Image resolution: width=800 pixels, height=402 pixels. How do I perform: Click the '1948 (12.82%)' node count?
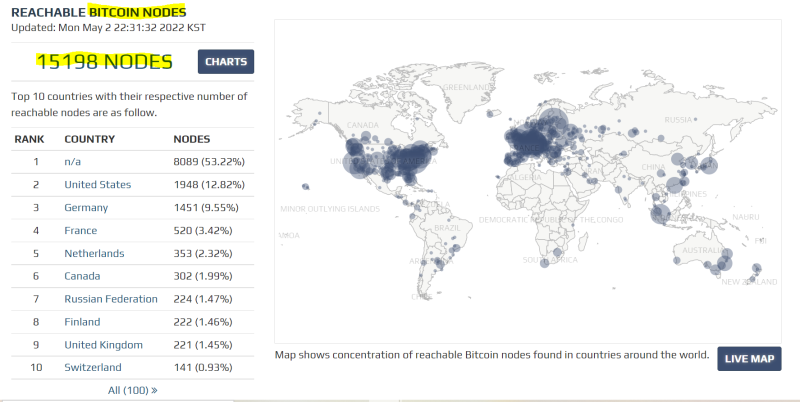(x=209, y=185)
